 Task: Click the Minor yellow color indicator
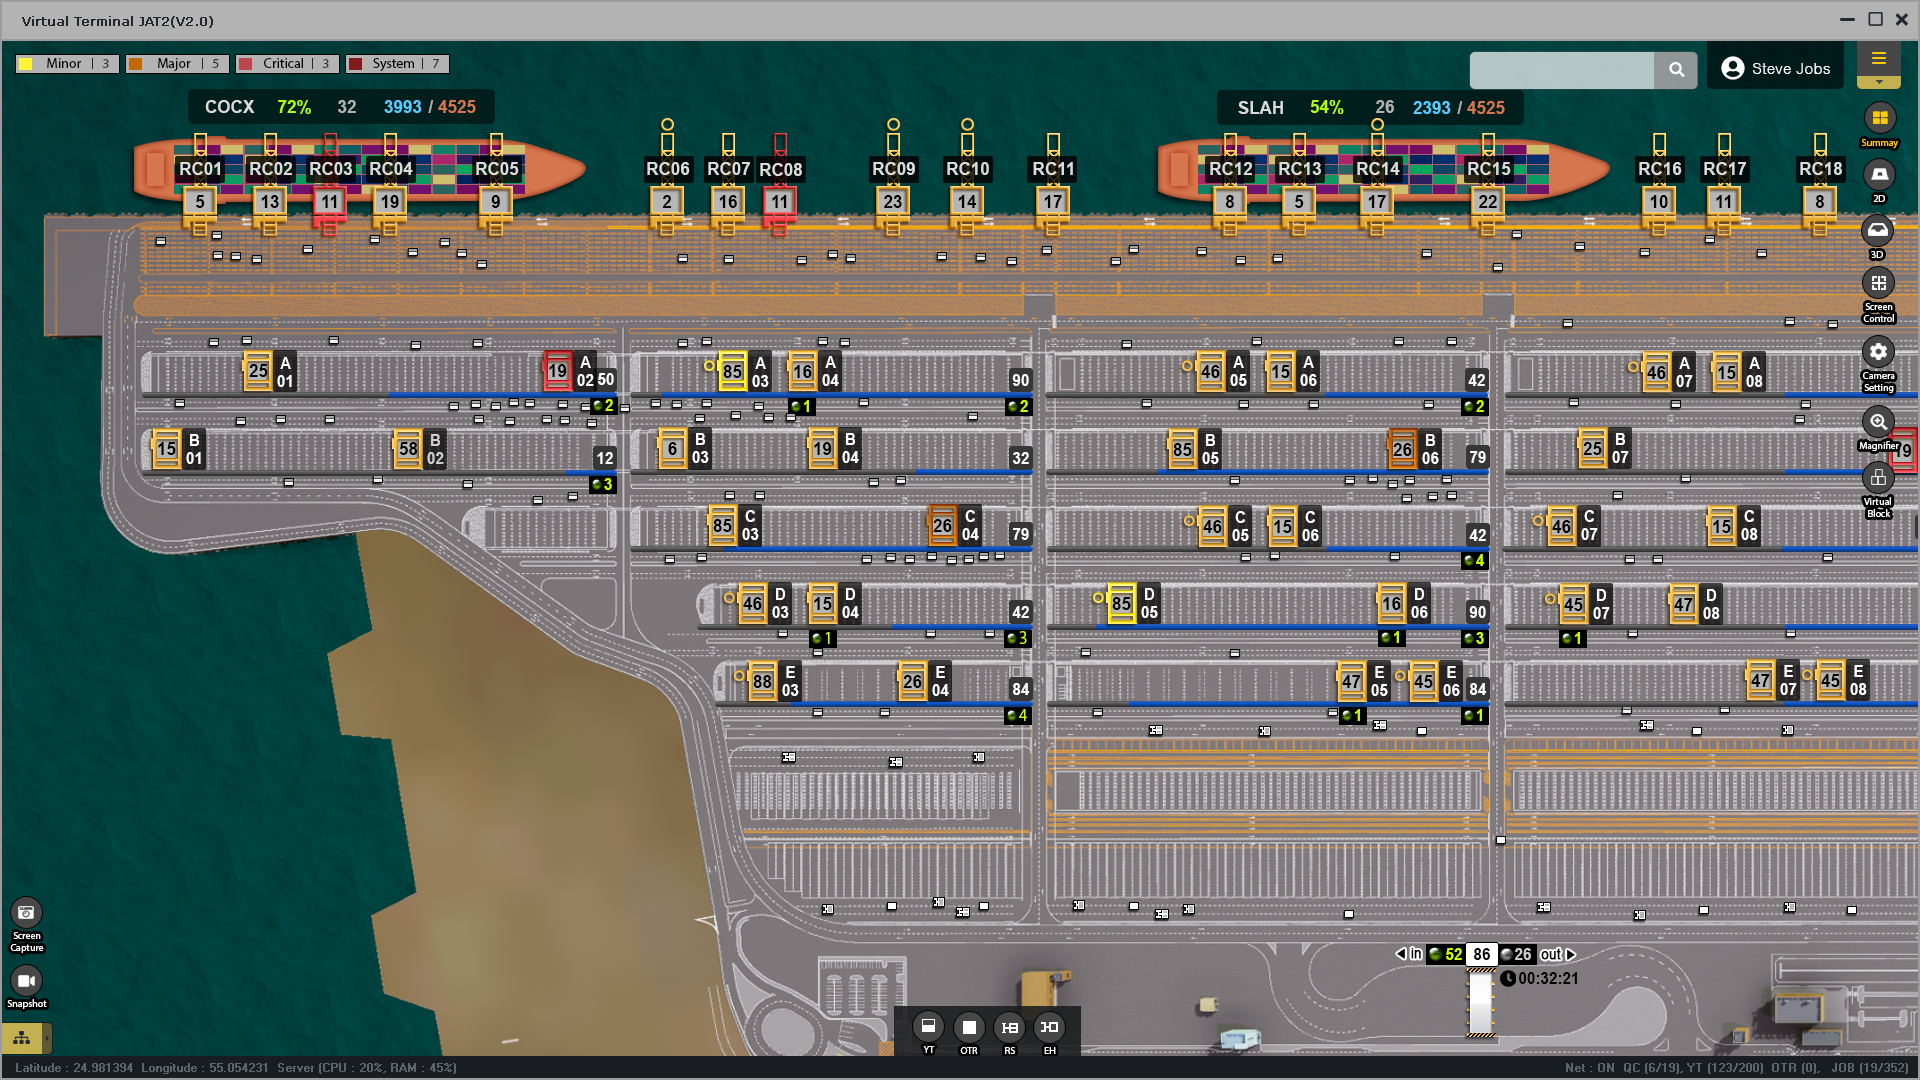tap(26, 64)
